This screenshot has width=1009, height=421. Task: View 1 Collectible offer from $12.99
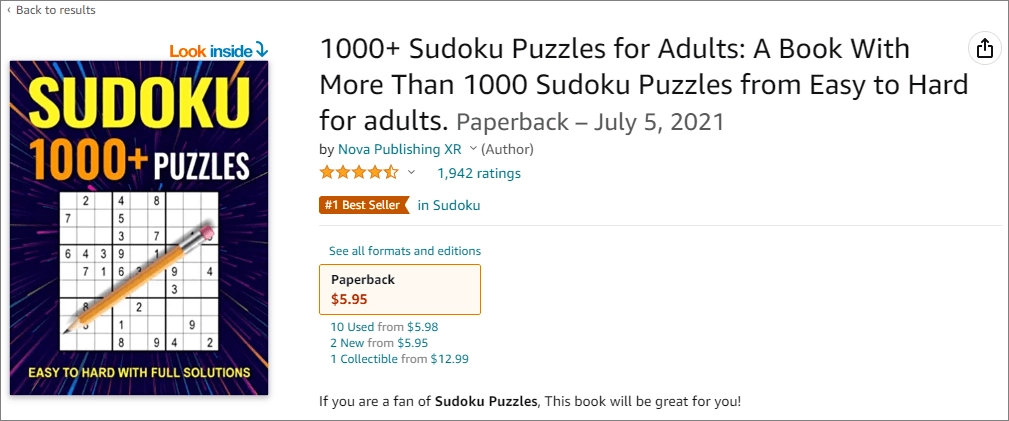click(x=399, y=358)
